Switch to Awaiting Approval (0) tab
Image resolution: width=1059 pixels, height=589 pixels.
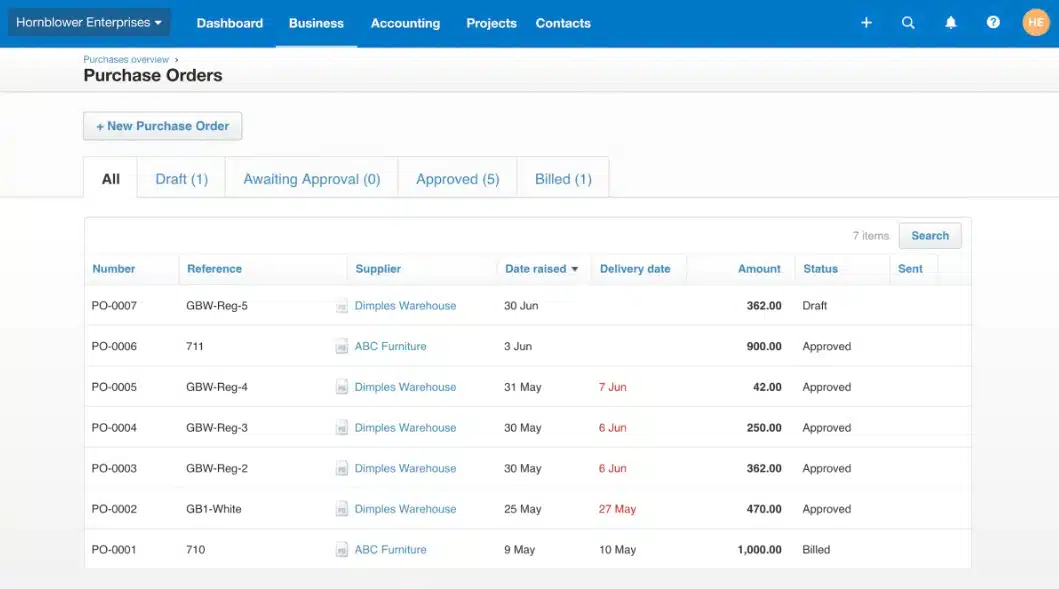tap(311, 178)
